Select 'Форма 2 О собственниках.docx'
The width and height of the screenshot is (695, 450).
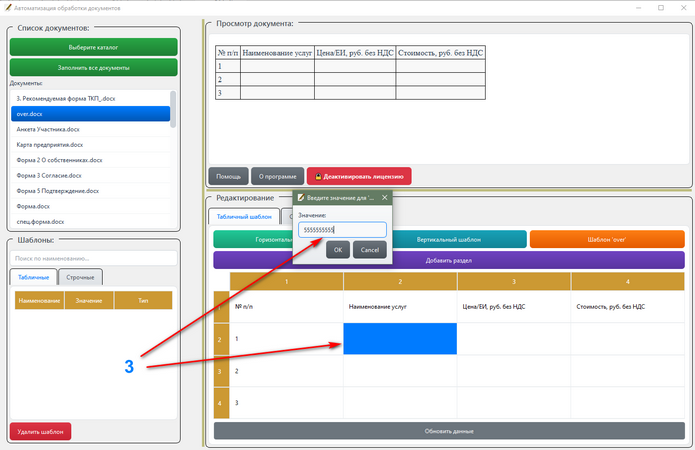[90, 160]
